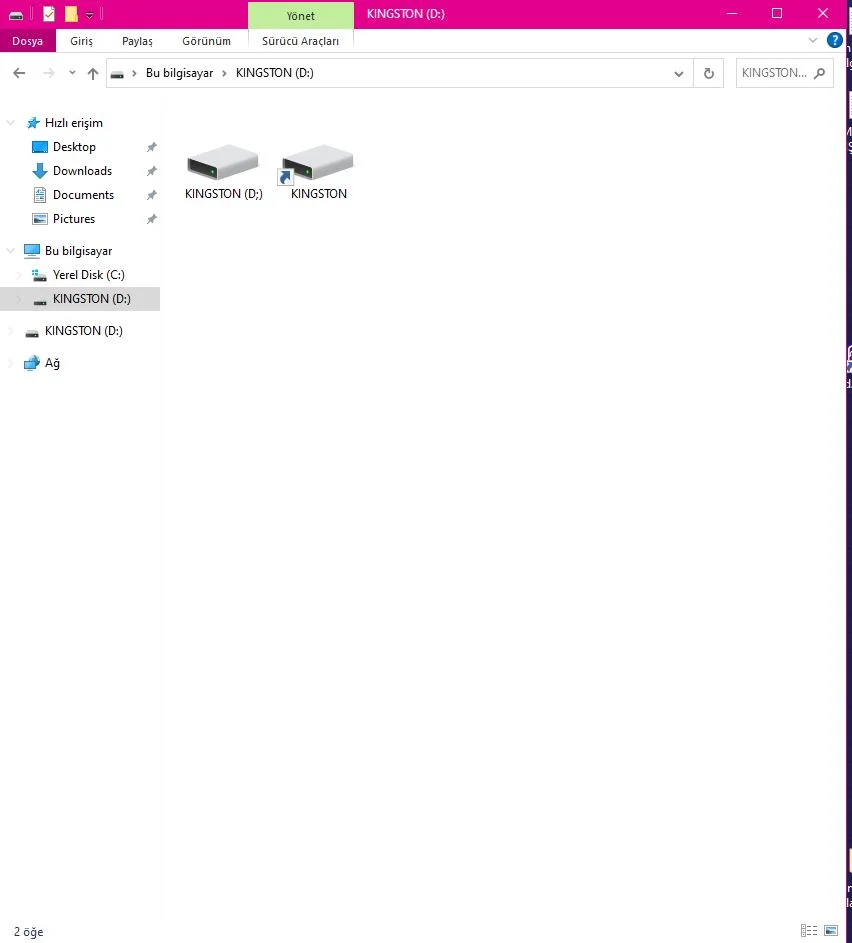Expand the lower KINGSTON (D:) node
Viewport: 852px width, 943px height.
click(x=11, y=331)
